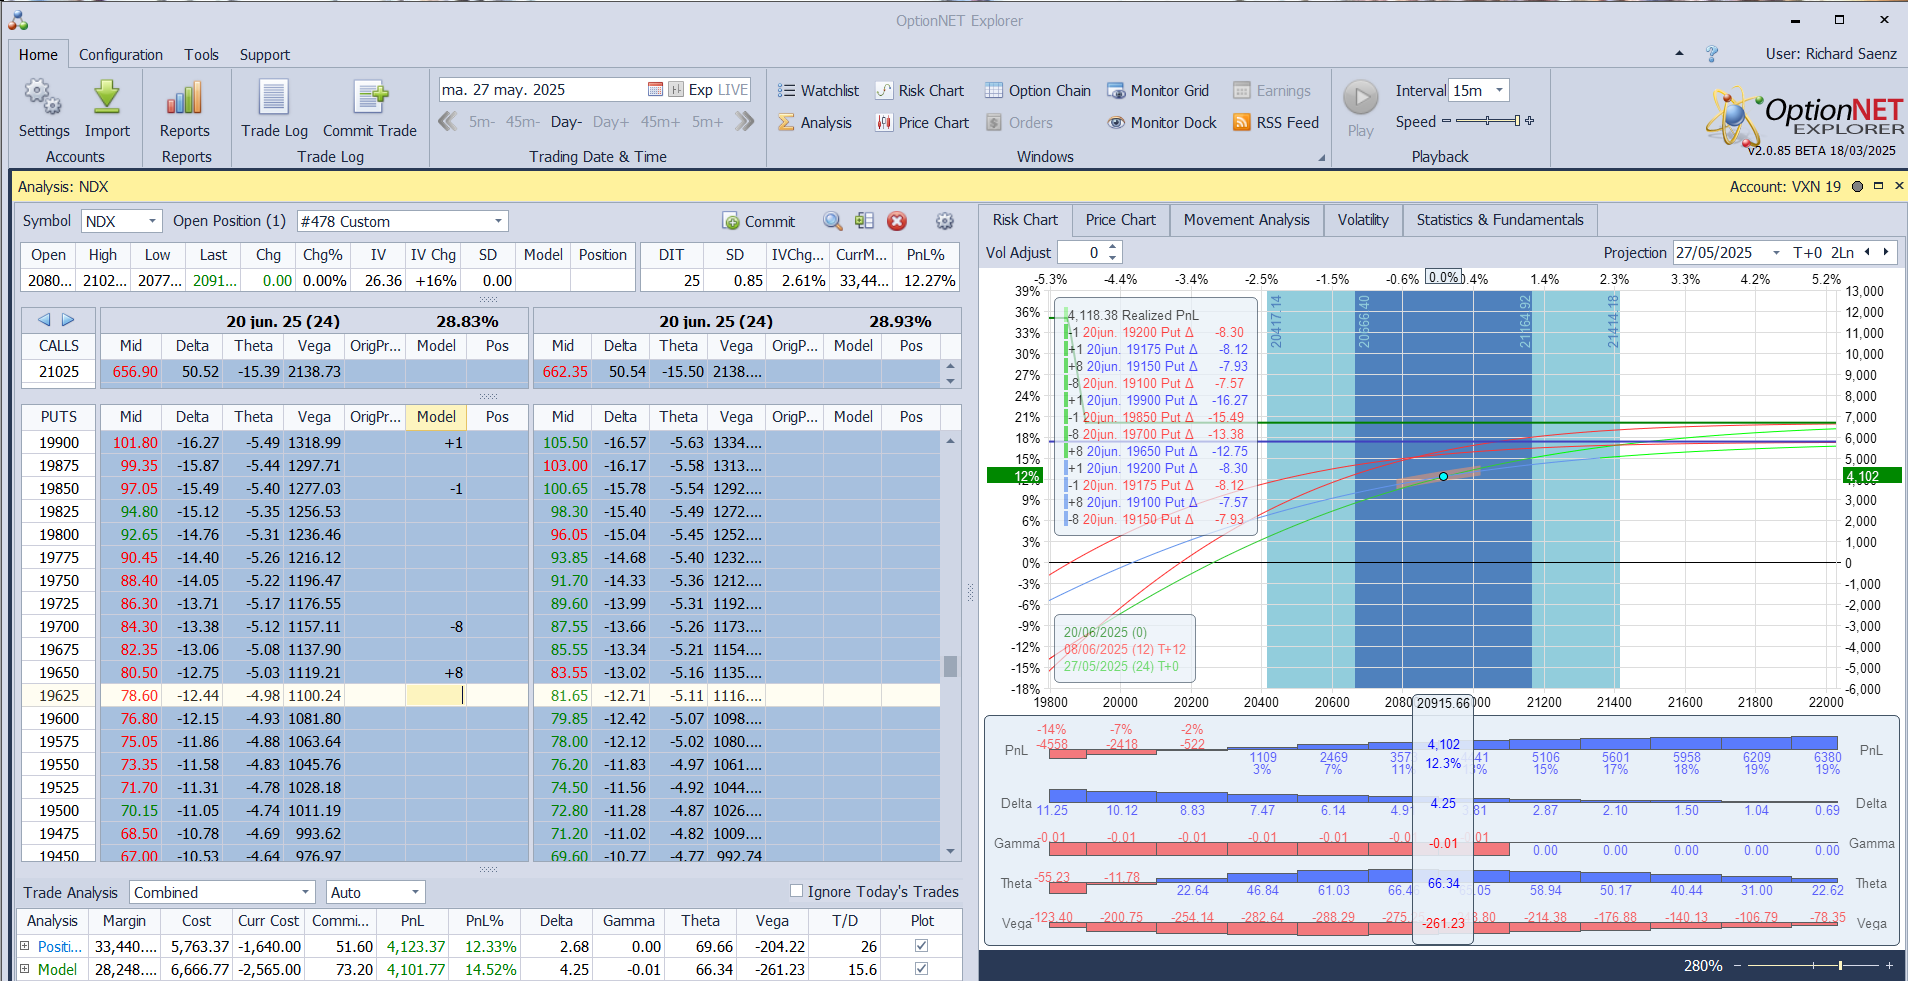Image resolution: width=1908 pixels, height=981 pixels.
Task: Launch the dialog of the Windows ribbon group
Action: (x=1321, y=158)
